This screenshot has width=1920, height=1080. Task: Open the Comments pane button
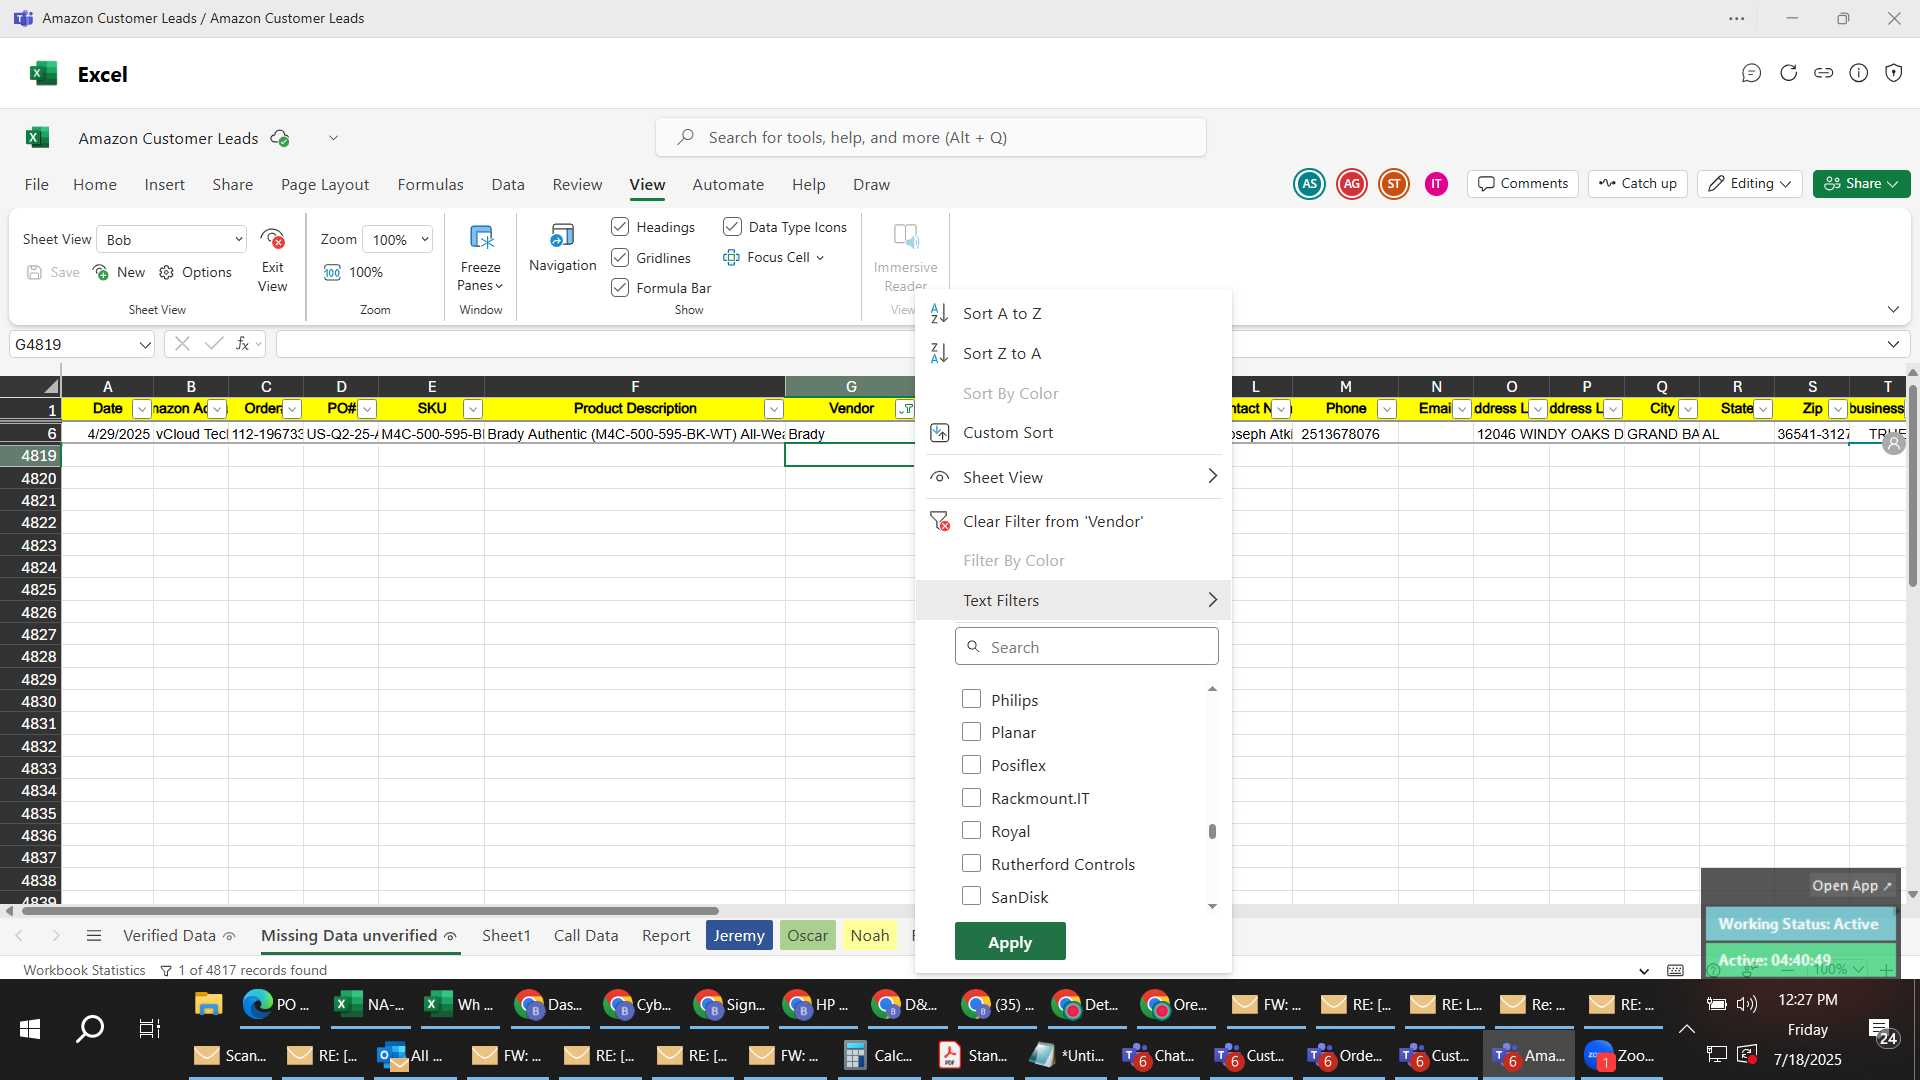[1523, 184]
